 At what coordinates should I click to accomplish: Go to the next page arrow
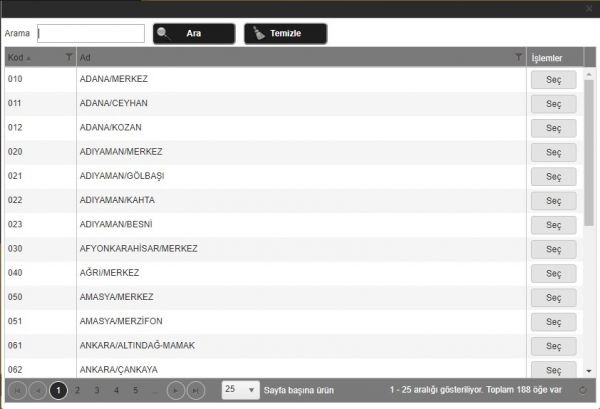tap(176, 390)
